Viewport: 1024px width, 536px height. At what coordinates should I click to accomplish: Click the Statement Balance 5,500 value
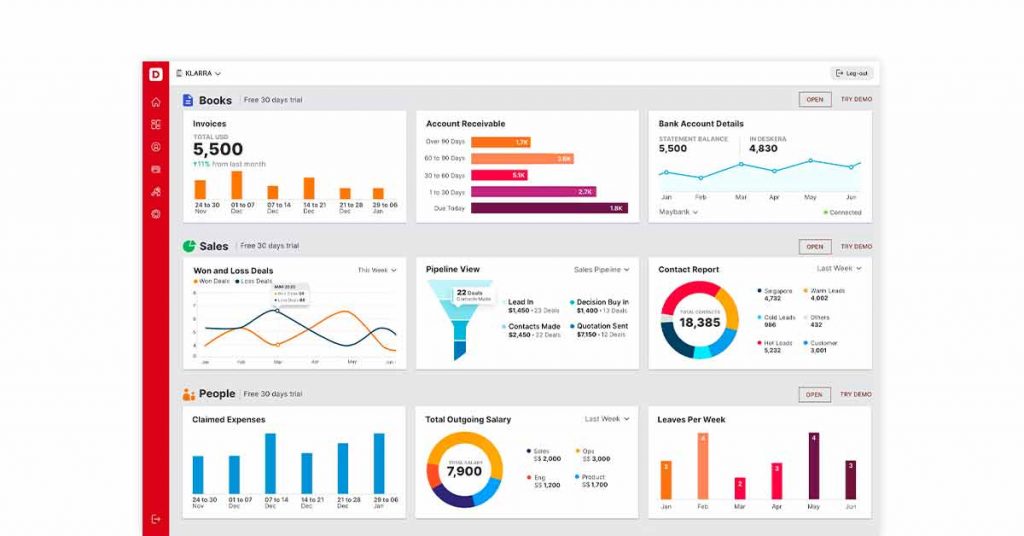point(673,148)
